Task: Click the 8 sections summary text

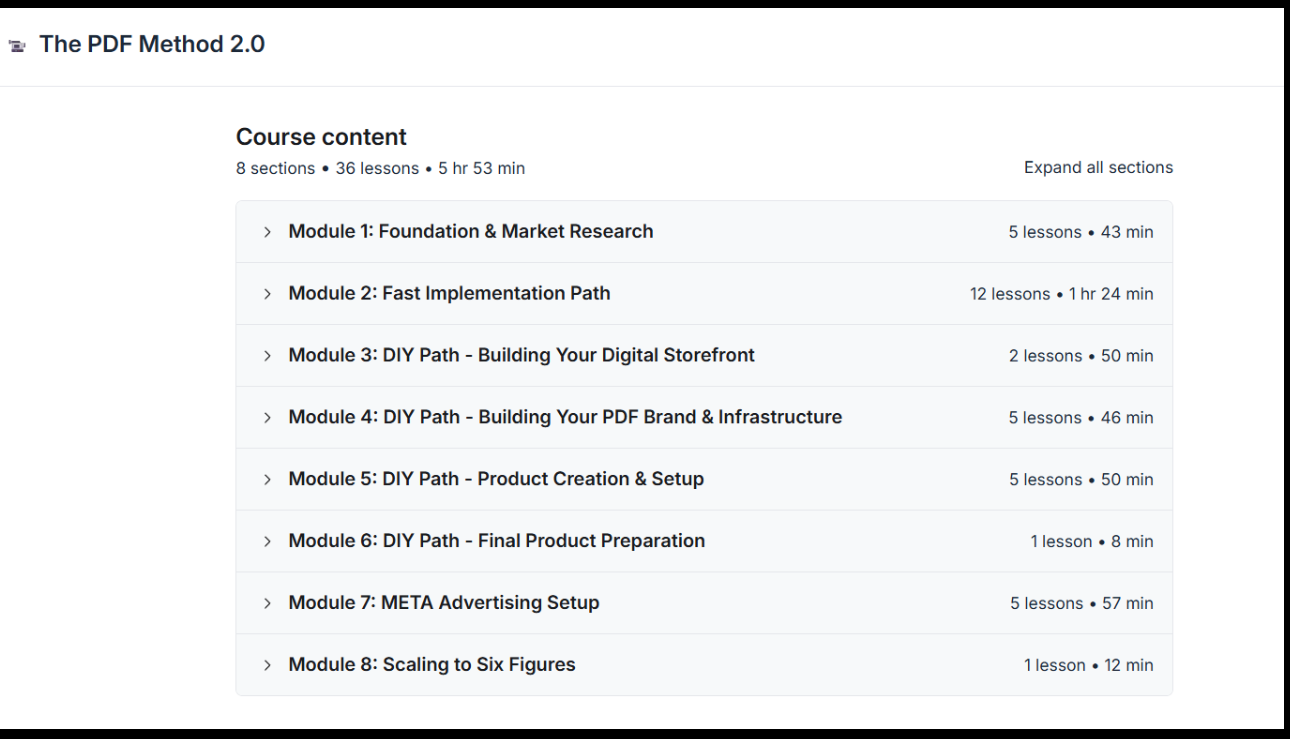Action: (x=275, y=168)
